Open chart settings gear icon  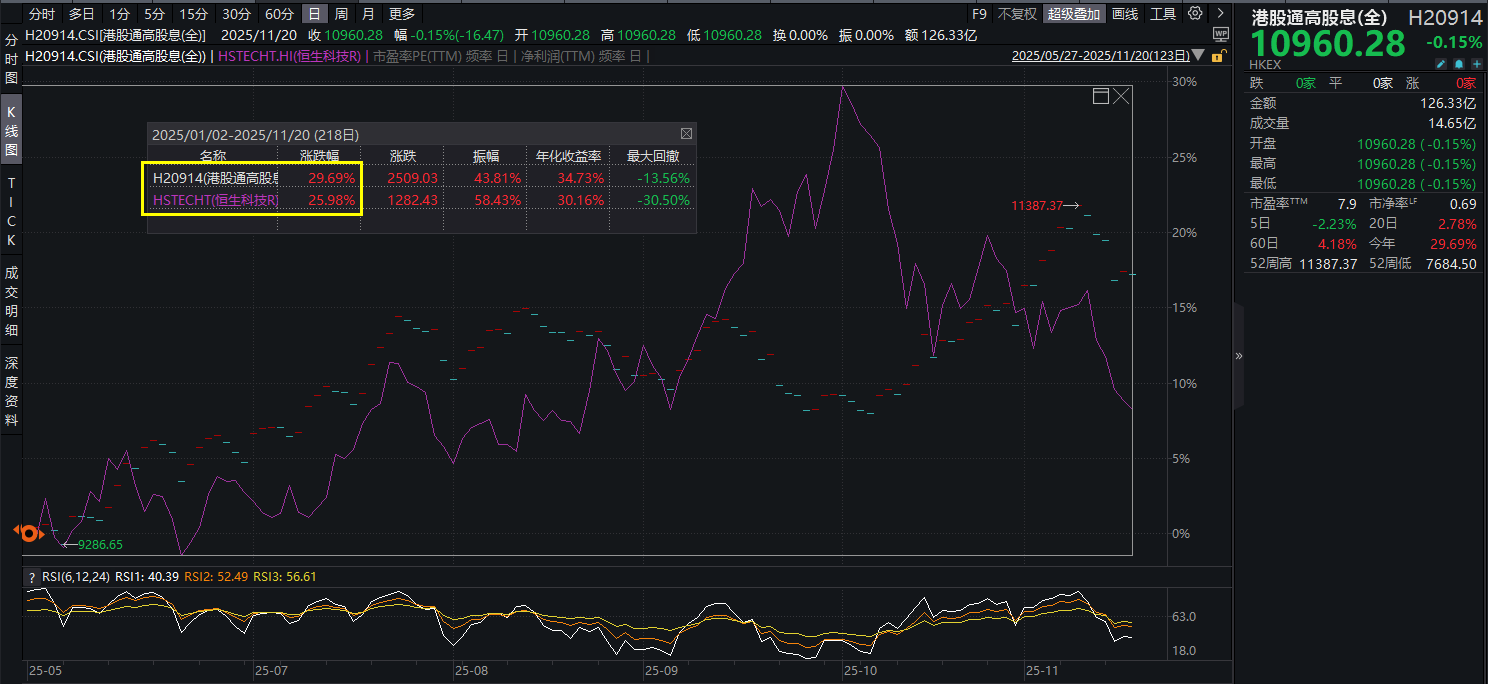point(1194,14)
